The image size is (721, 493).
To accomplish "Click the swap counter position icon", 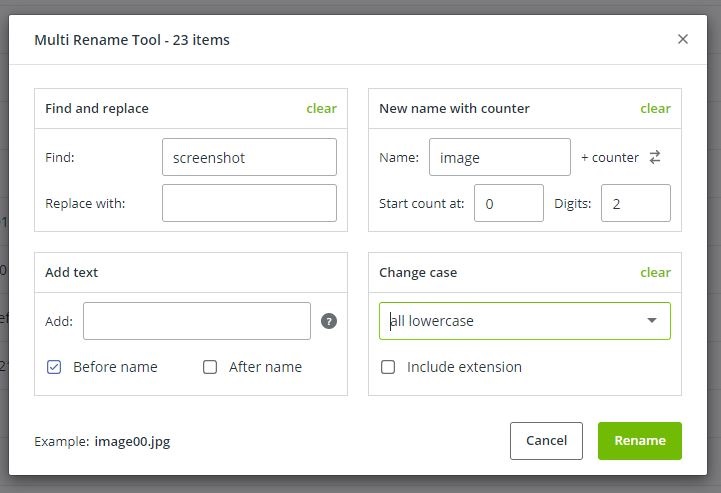I will click(655, 157).
